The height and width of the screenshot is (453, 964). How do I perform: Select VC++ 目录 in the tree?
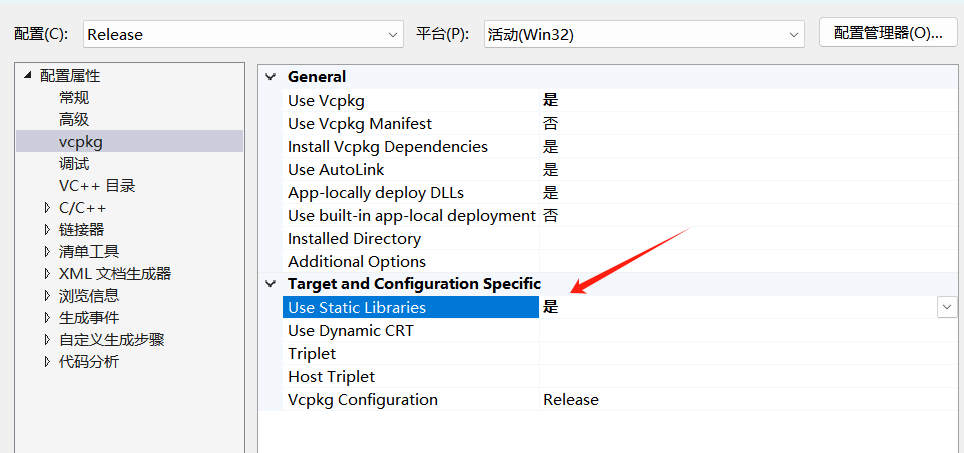pos(97,186)
